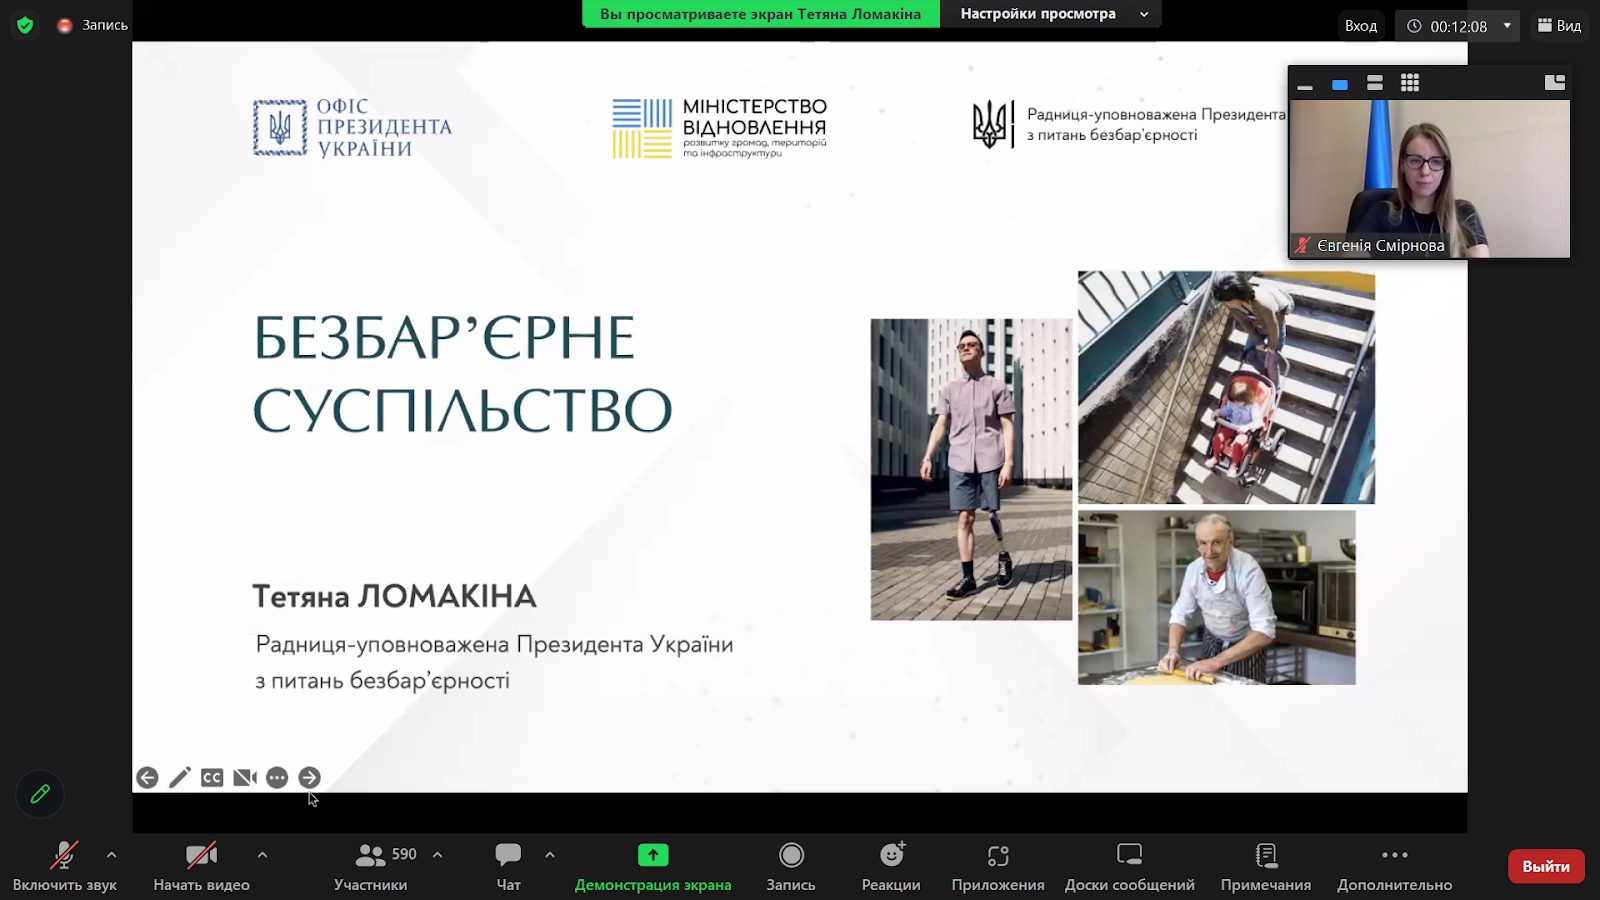Click the chef in kitchen photo

1216,597
